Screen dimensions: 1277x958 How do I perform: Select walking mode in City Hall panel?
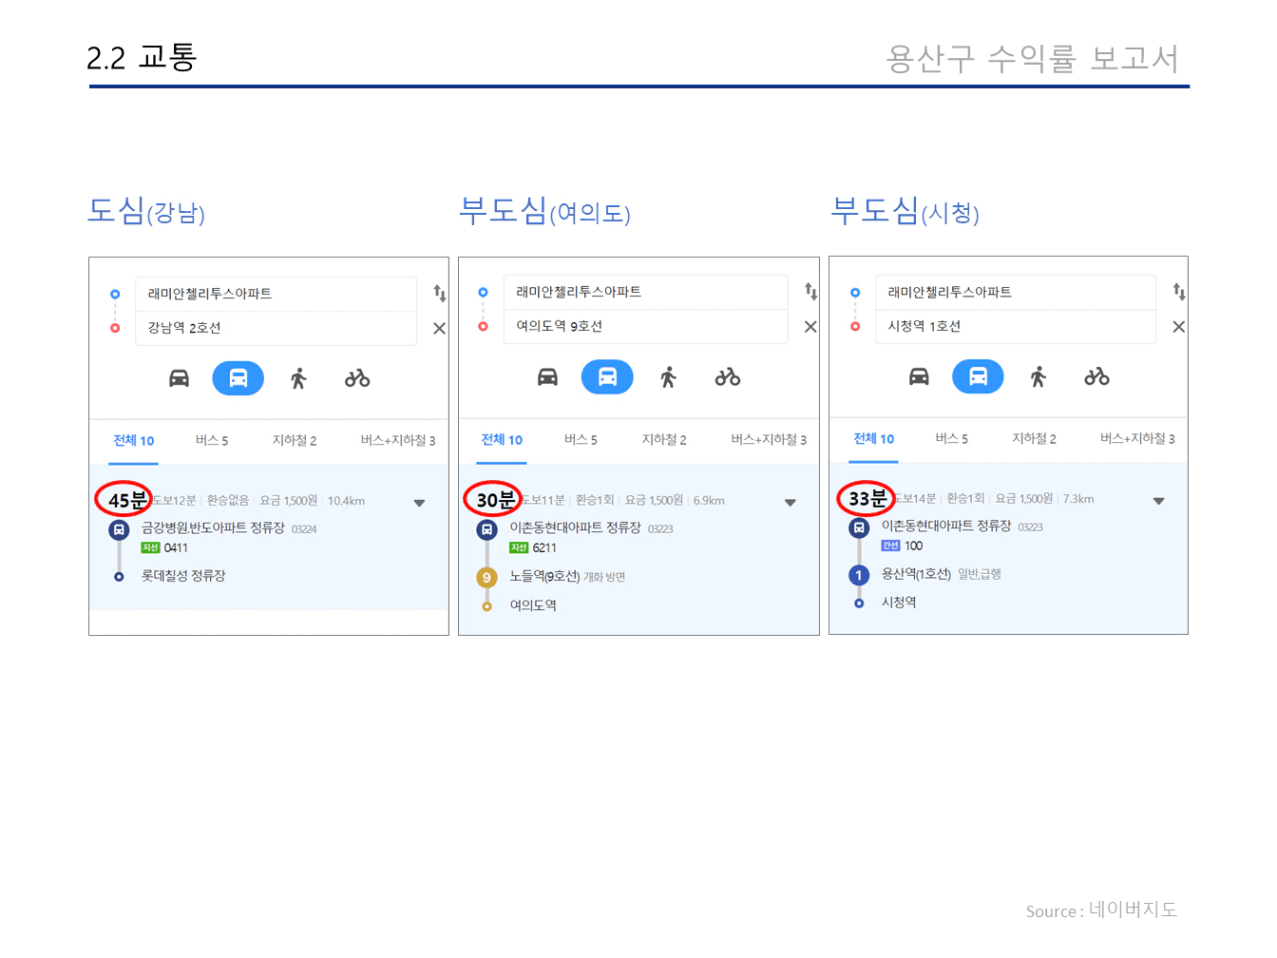[x=1038, y=376]
